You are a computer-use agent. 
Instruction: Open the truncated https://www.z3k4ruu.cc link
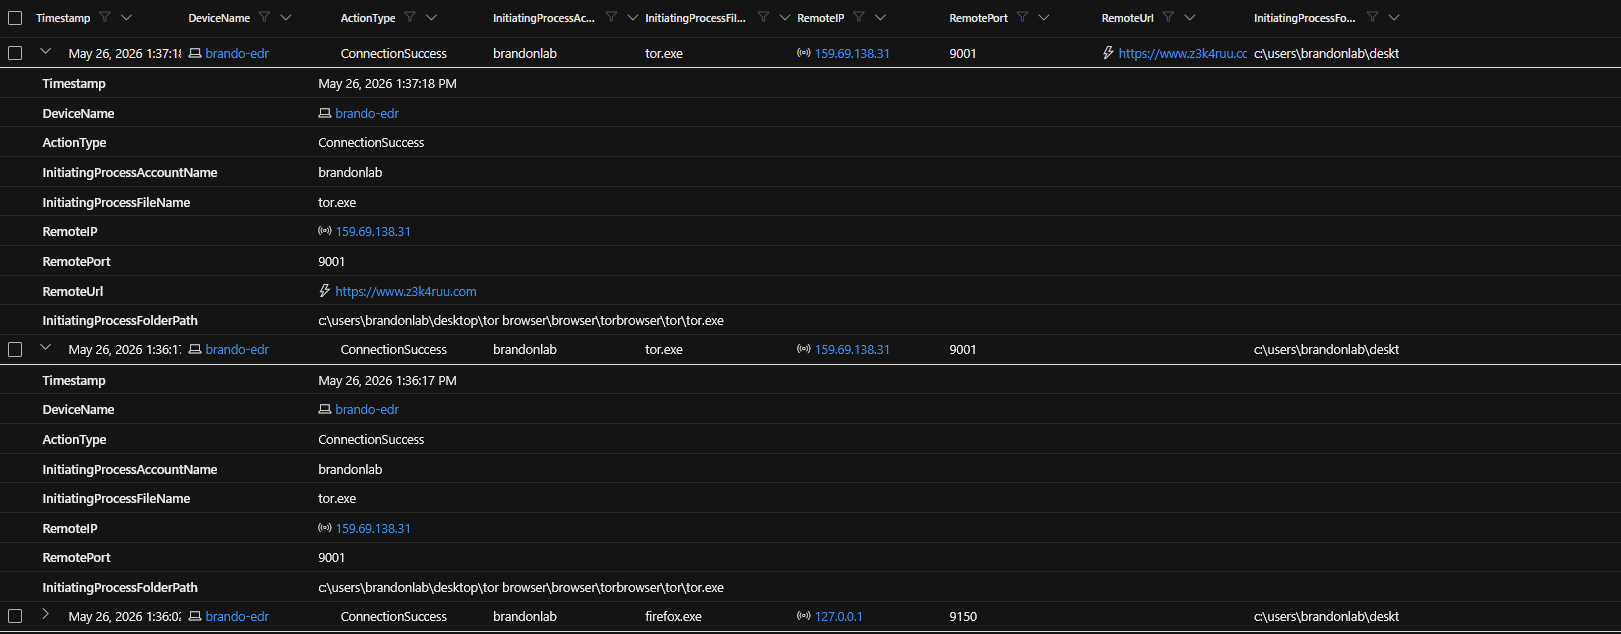1183,53
